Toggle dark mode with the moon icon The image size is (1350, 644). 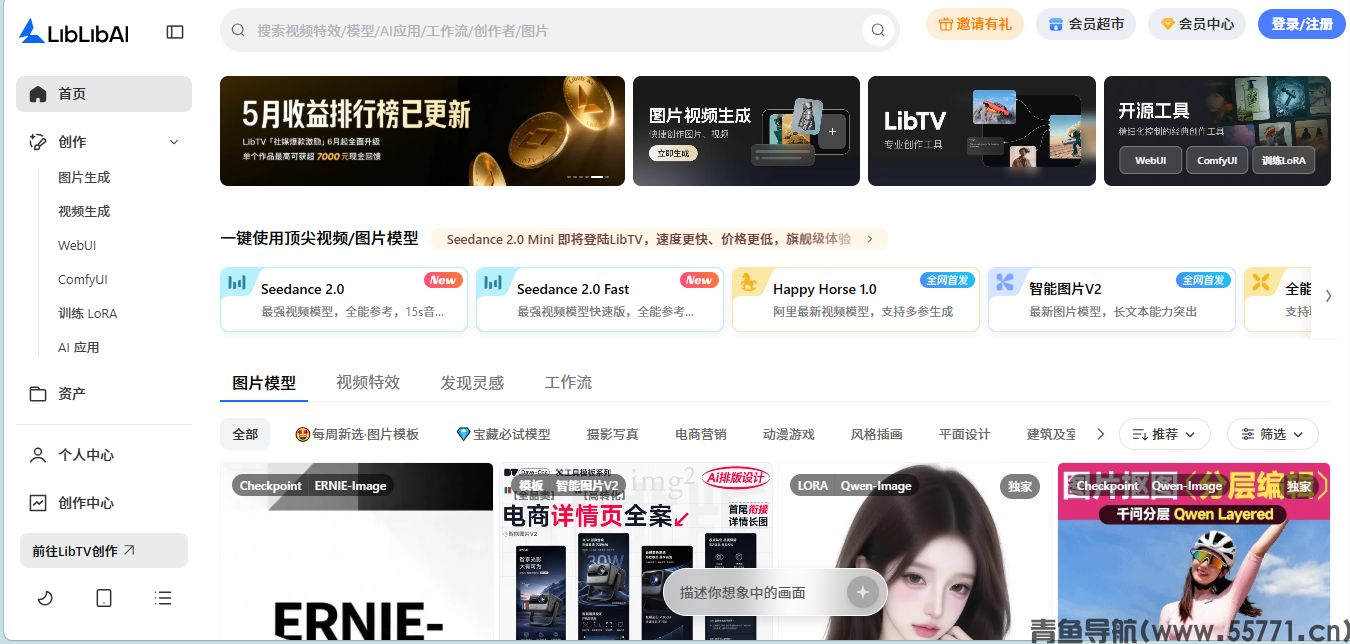(x=45, y=598)
